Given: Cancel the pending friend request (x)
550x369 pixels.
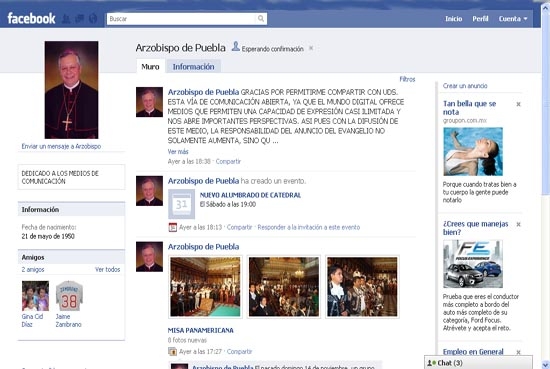Looking at the screenshot, I should [x=311, y=48].
